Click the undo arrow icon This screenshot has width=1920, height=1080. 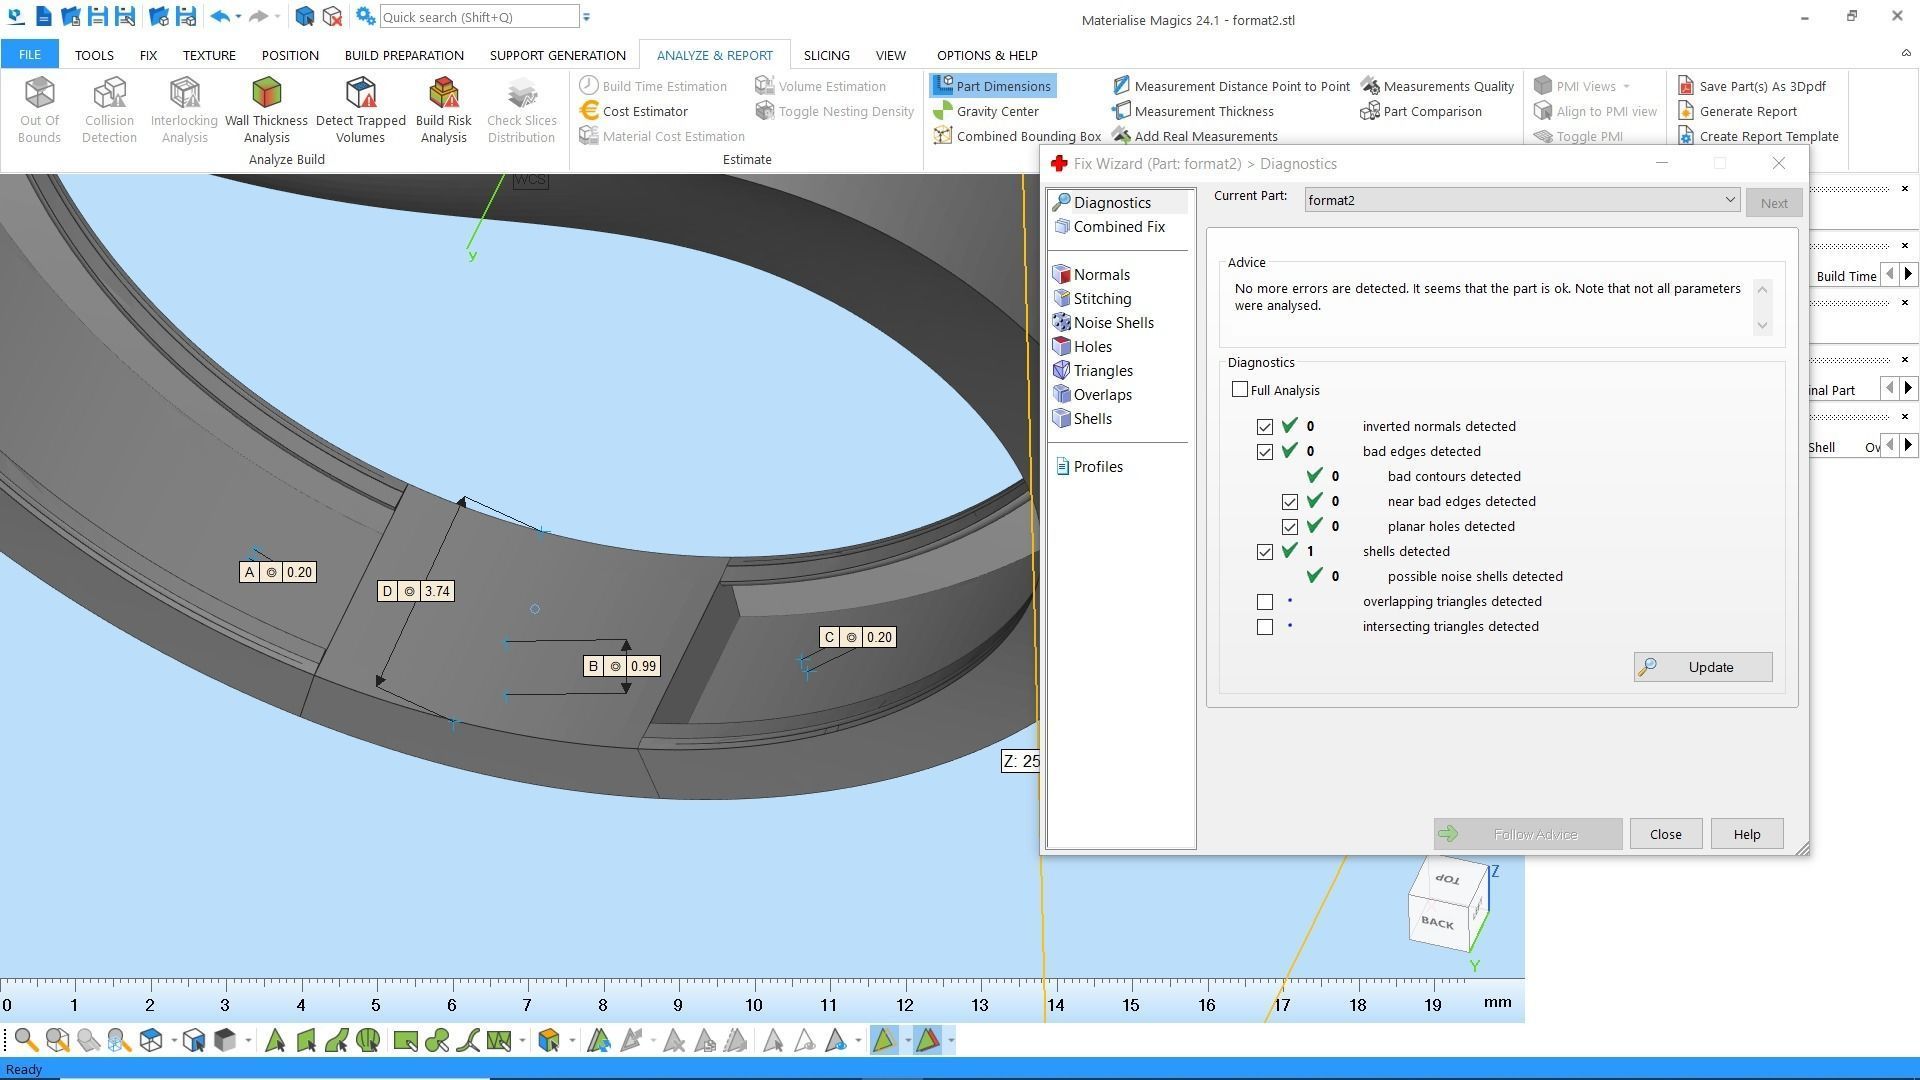220,17
